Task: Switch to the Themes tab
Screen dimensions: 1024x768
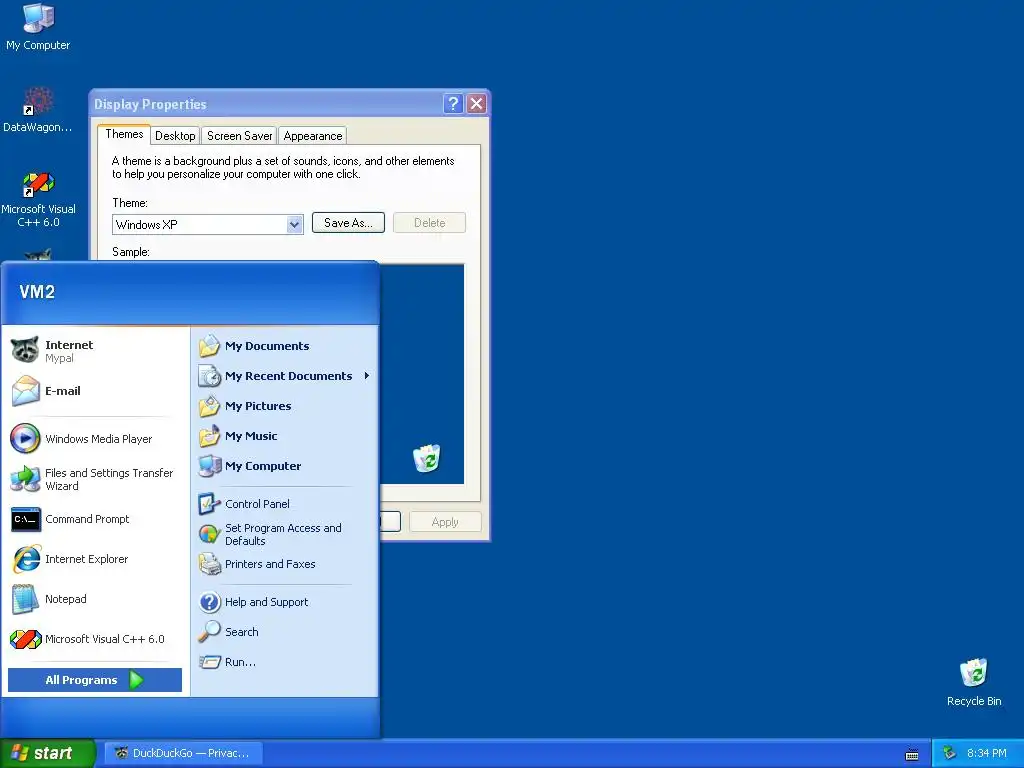Action: click(x=124, y=134)
